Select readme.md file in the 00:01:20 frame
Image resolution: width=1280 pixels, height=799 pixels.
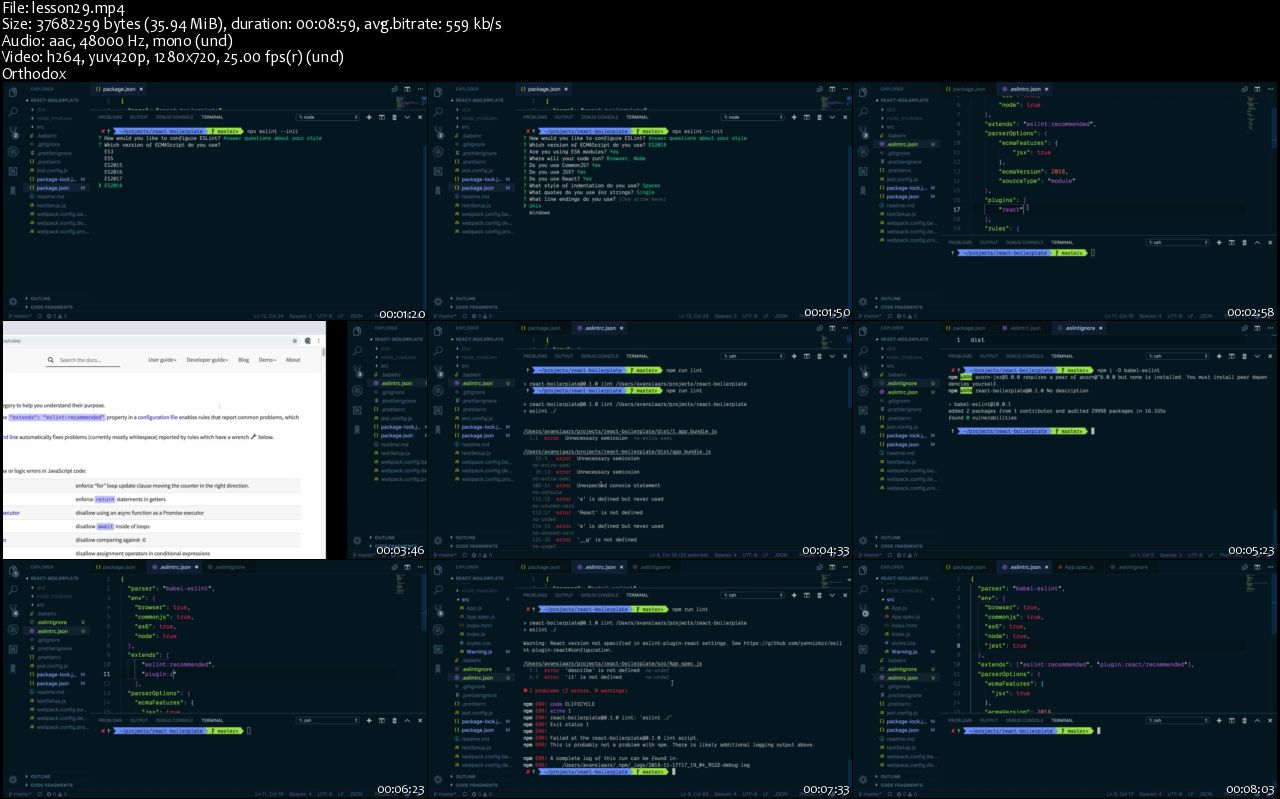(50, 196)
